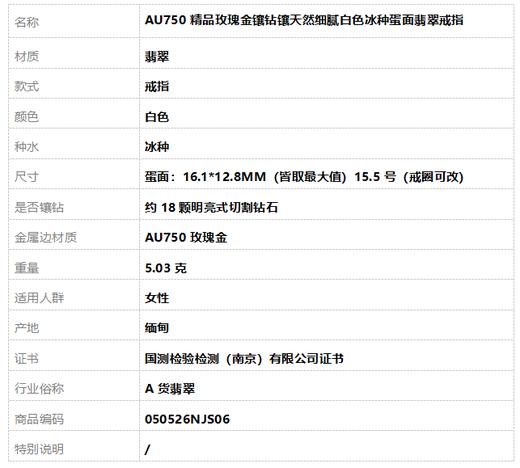Screen dimensions: 520x468
Task: Select the '金属边材质' label
Action: click(45, 238)
